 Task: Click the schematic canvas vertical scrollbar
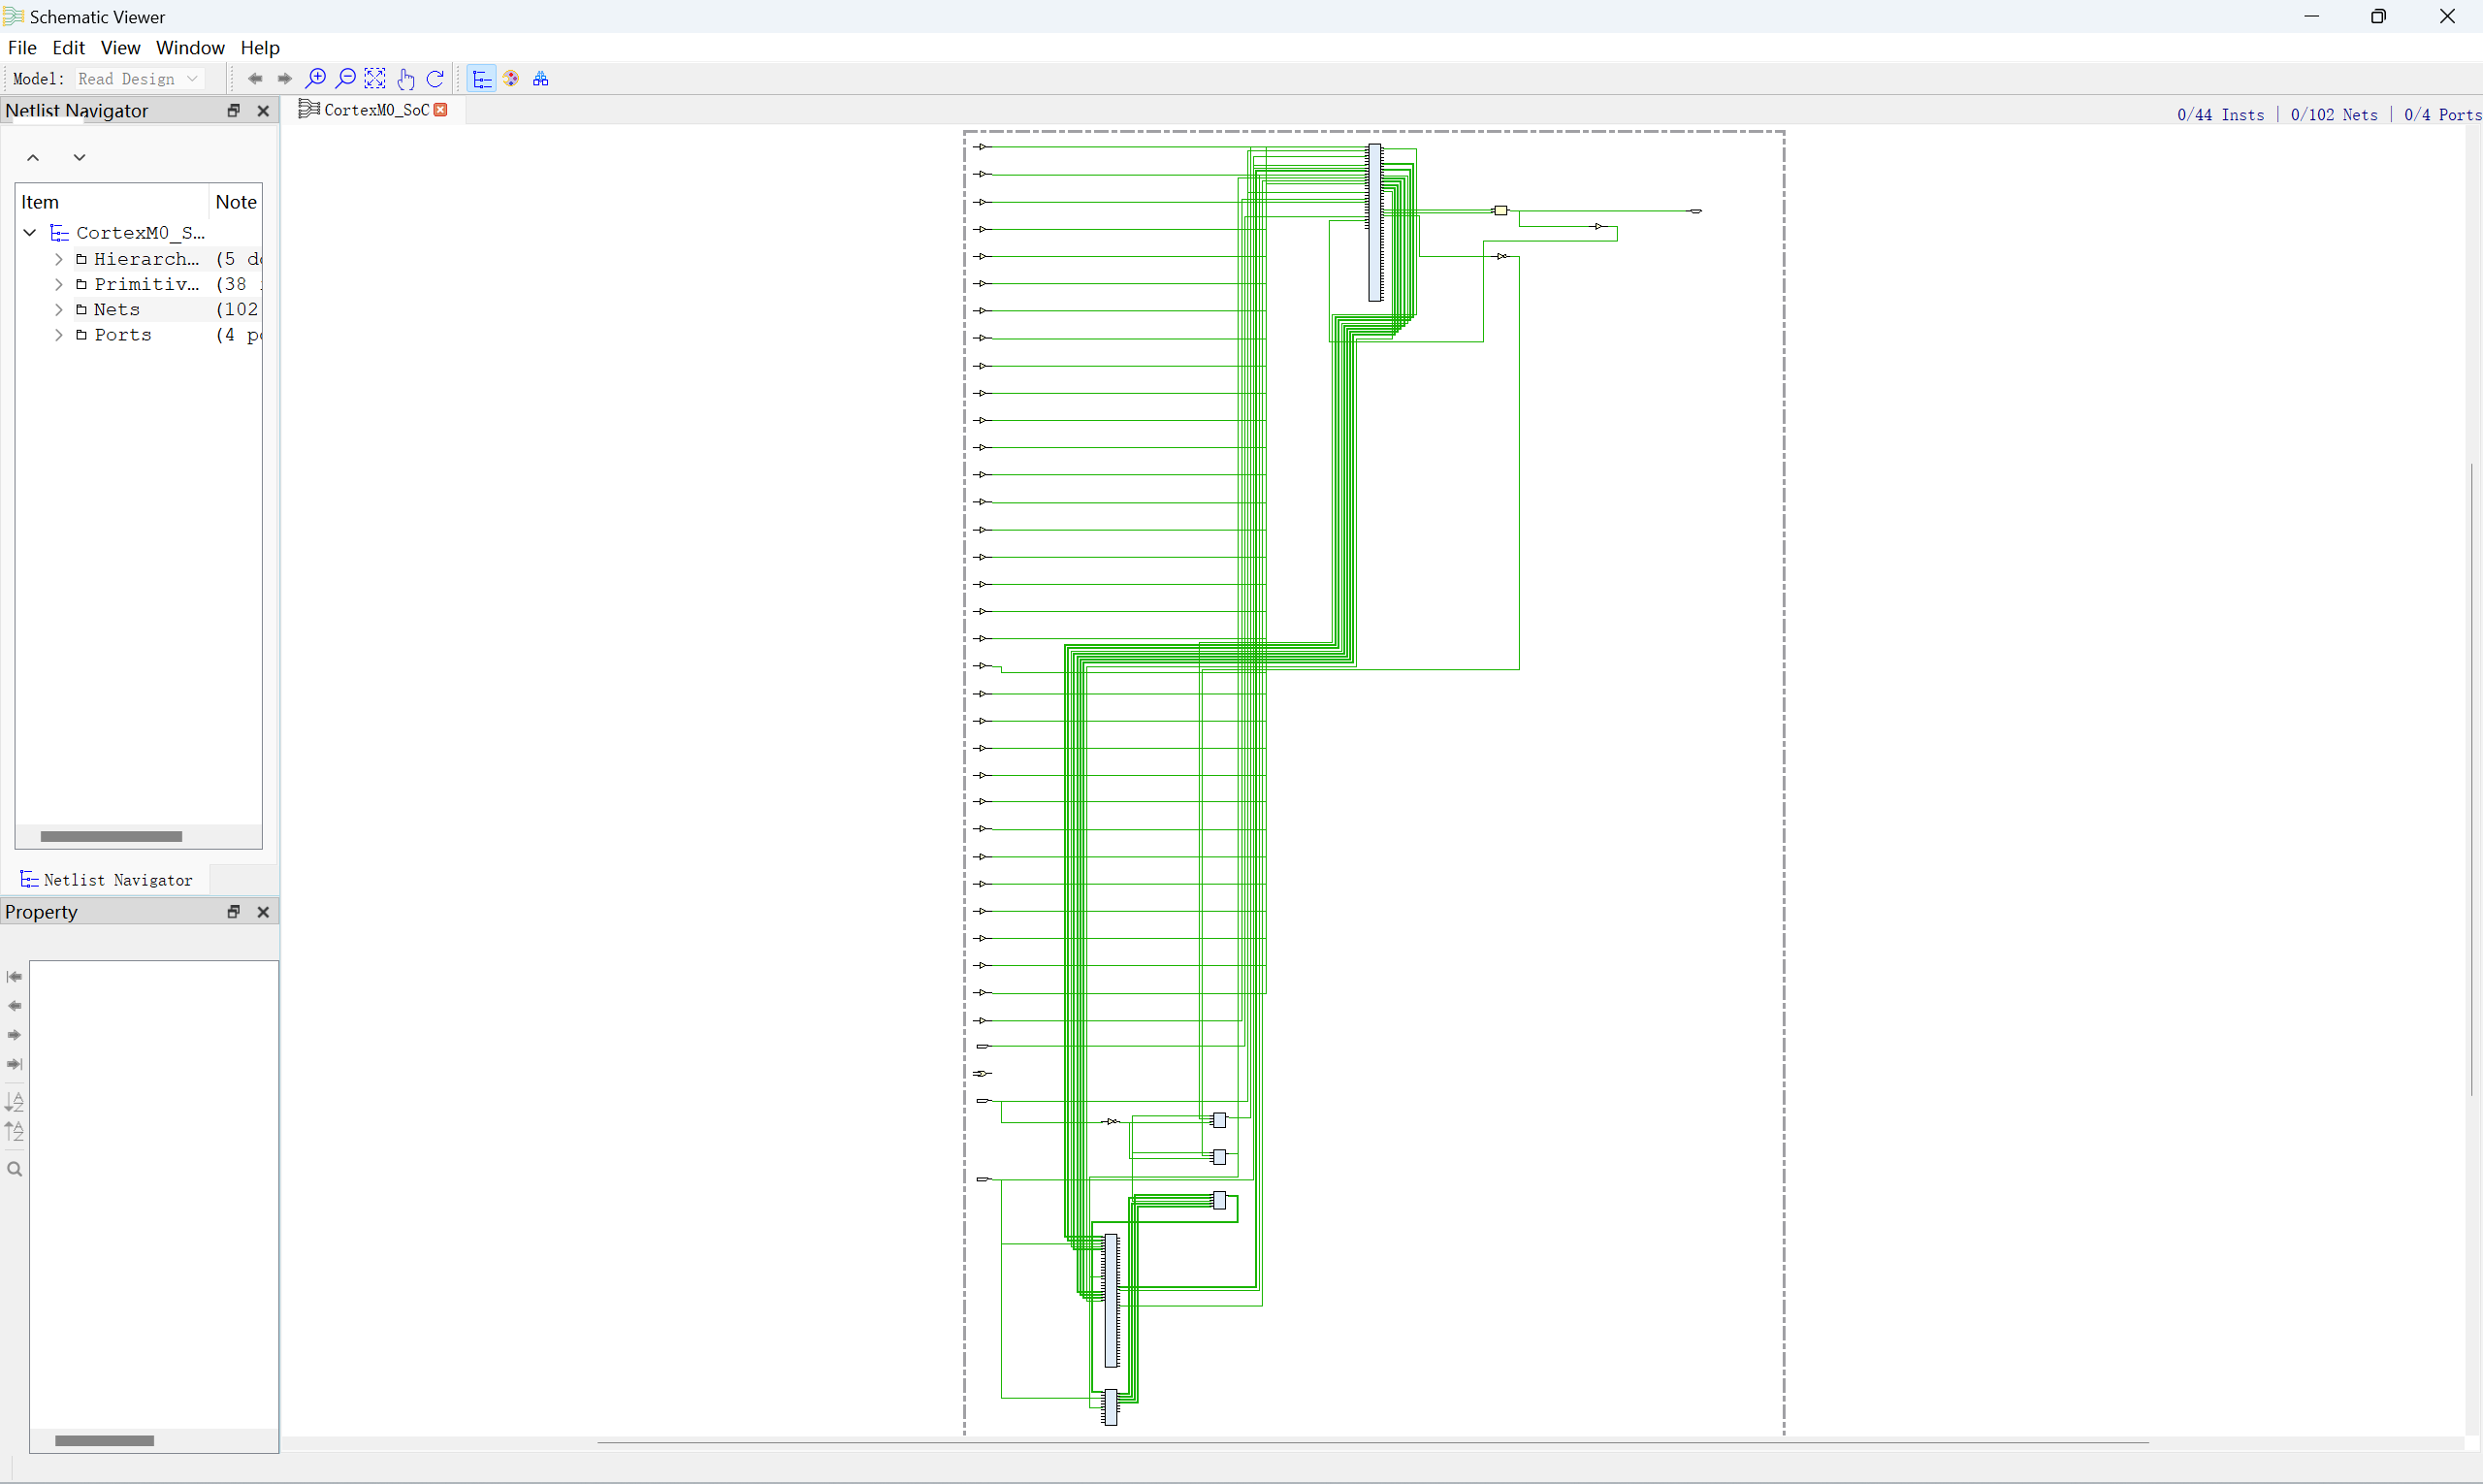2471,779
